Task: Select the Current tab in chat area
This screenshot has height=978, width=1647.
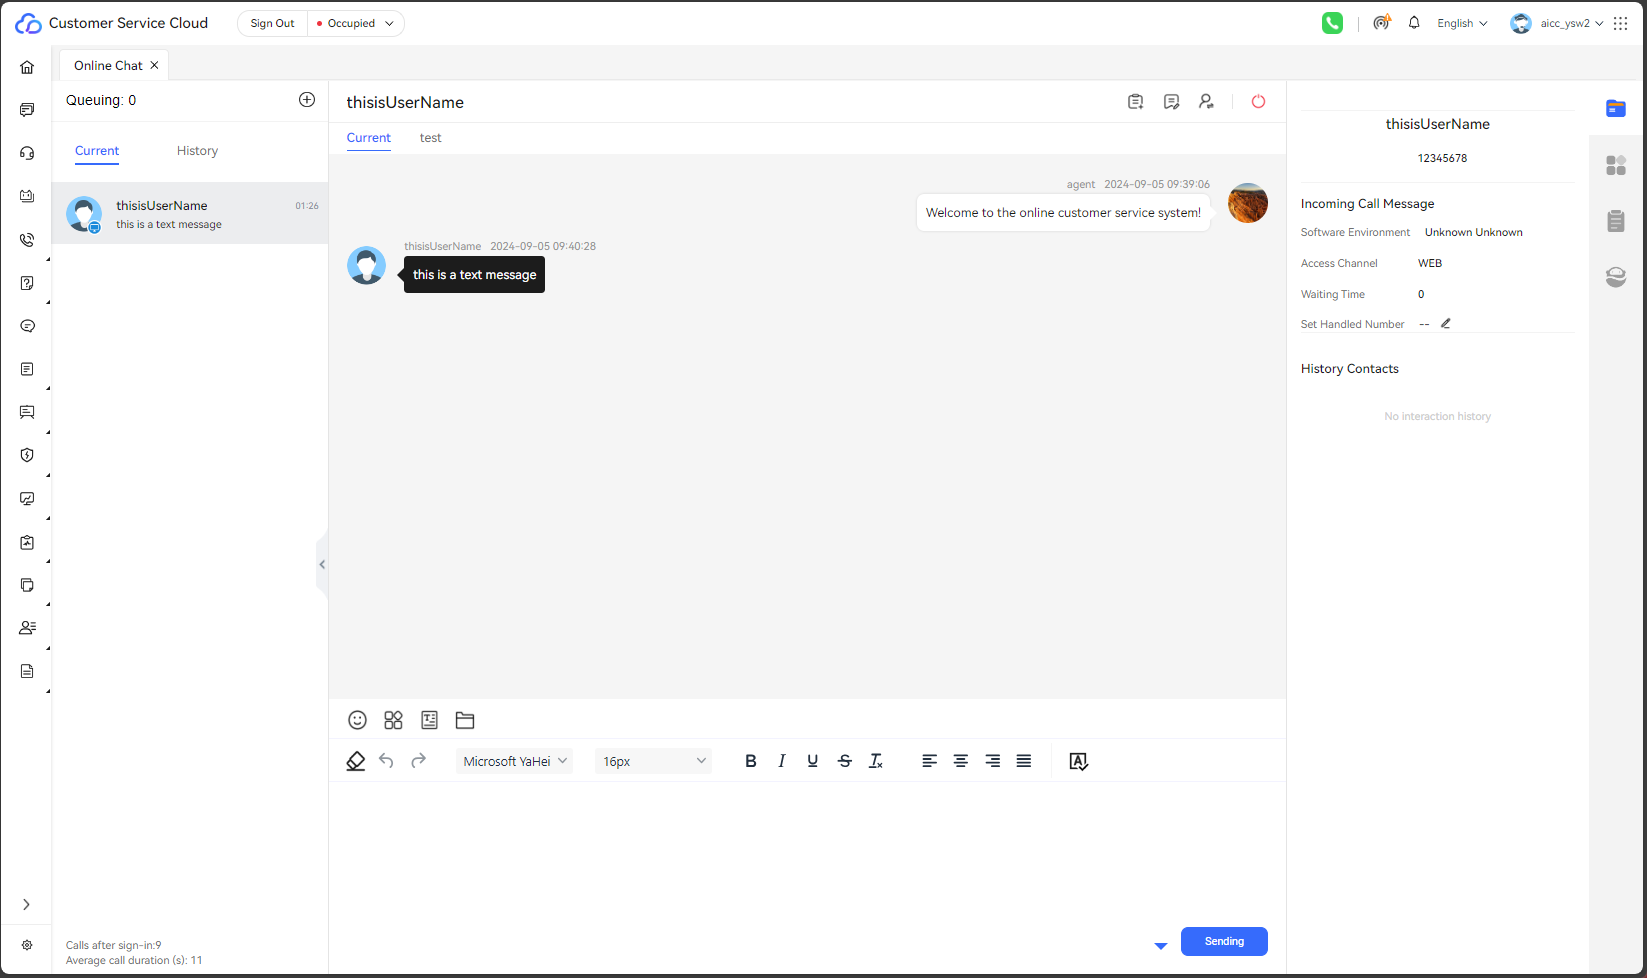Action: (x=369, y=138)
